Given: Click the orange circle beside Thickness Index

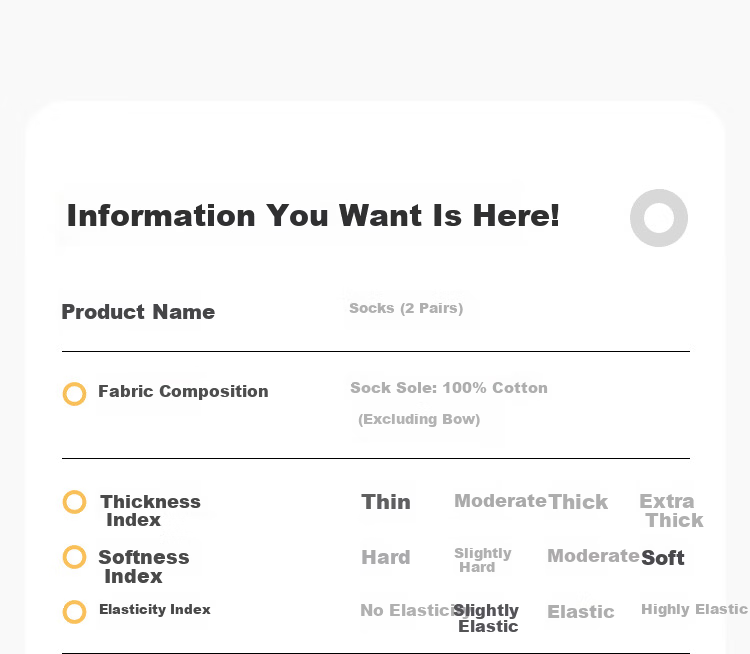Looking at the screenshot, I should (x=75, y=502).
